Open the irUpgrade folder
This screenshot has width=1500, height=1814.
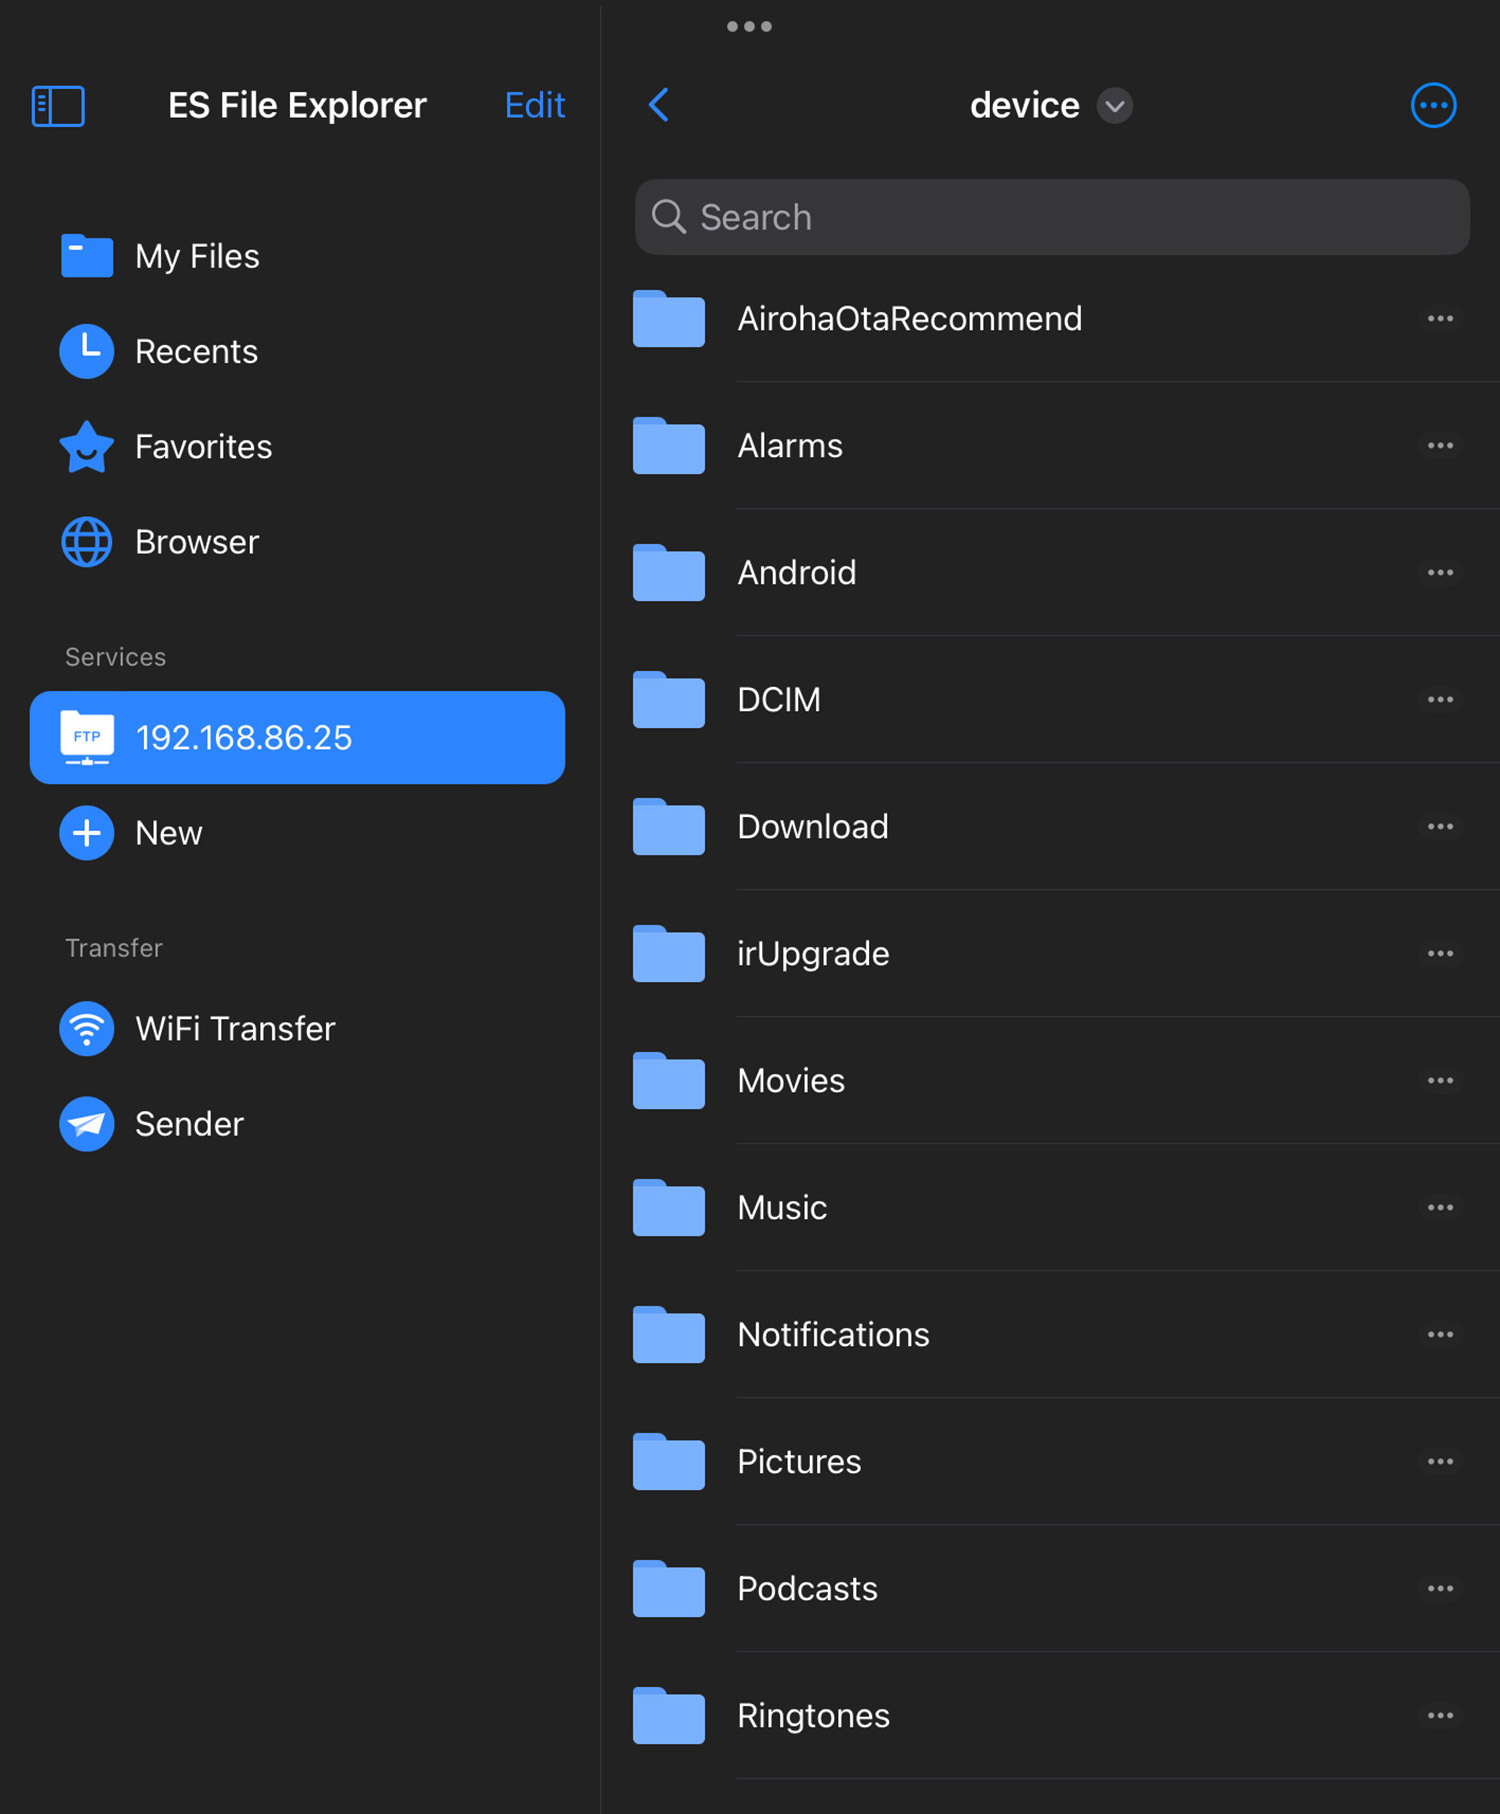click(1050, 954)
